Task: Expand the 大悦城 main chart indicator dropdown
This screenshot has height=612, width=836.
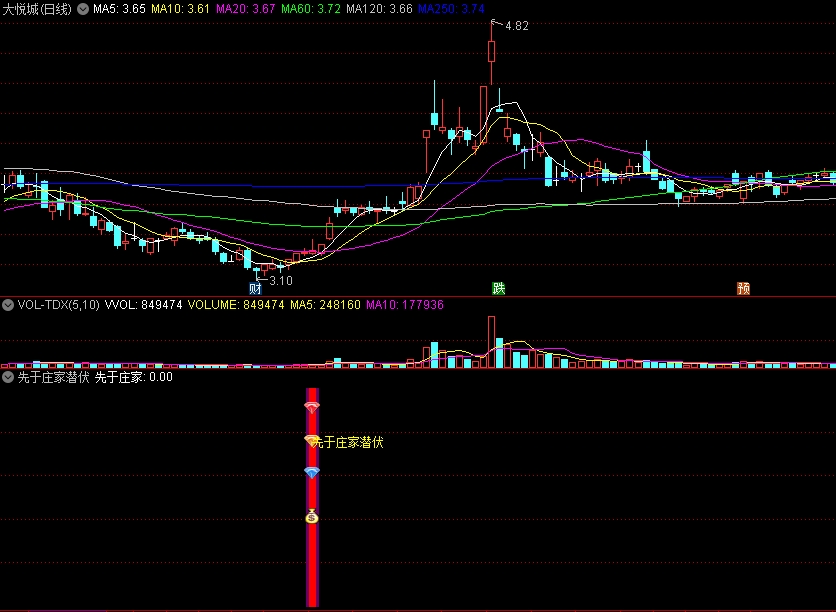Action: pos(83,9)
